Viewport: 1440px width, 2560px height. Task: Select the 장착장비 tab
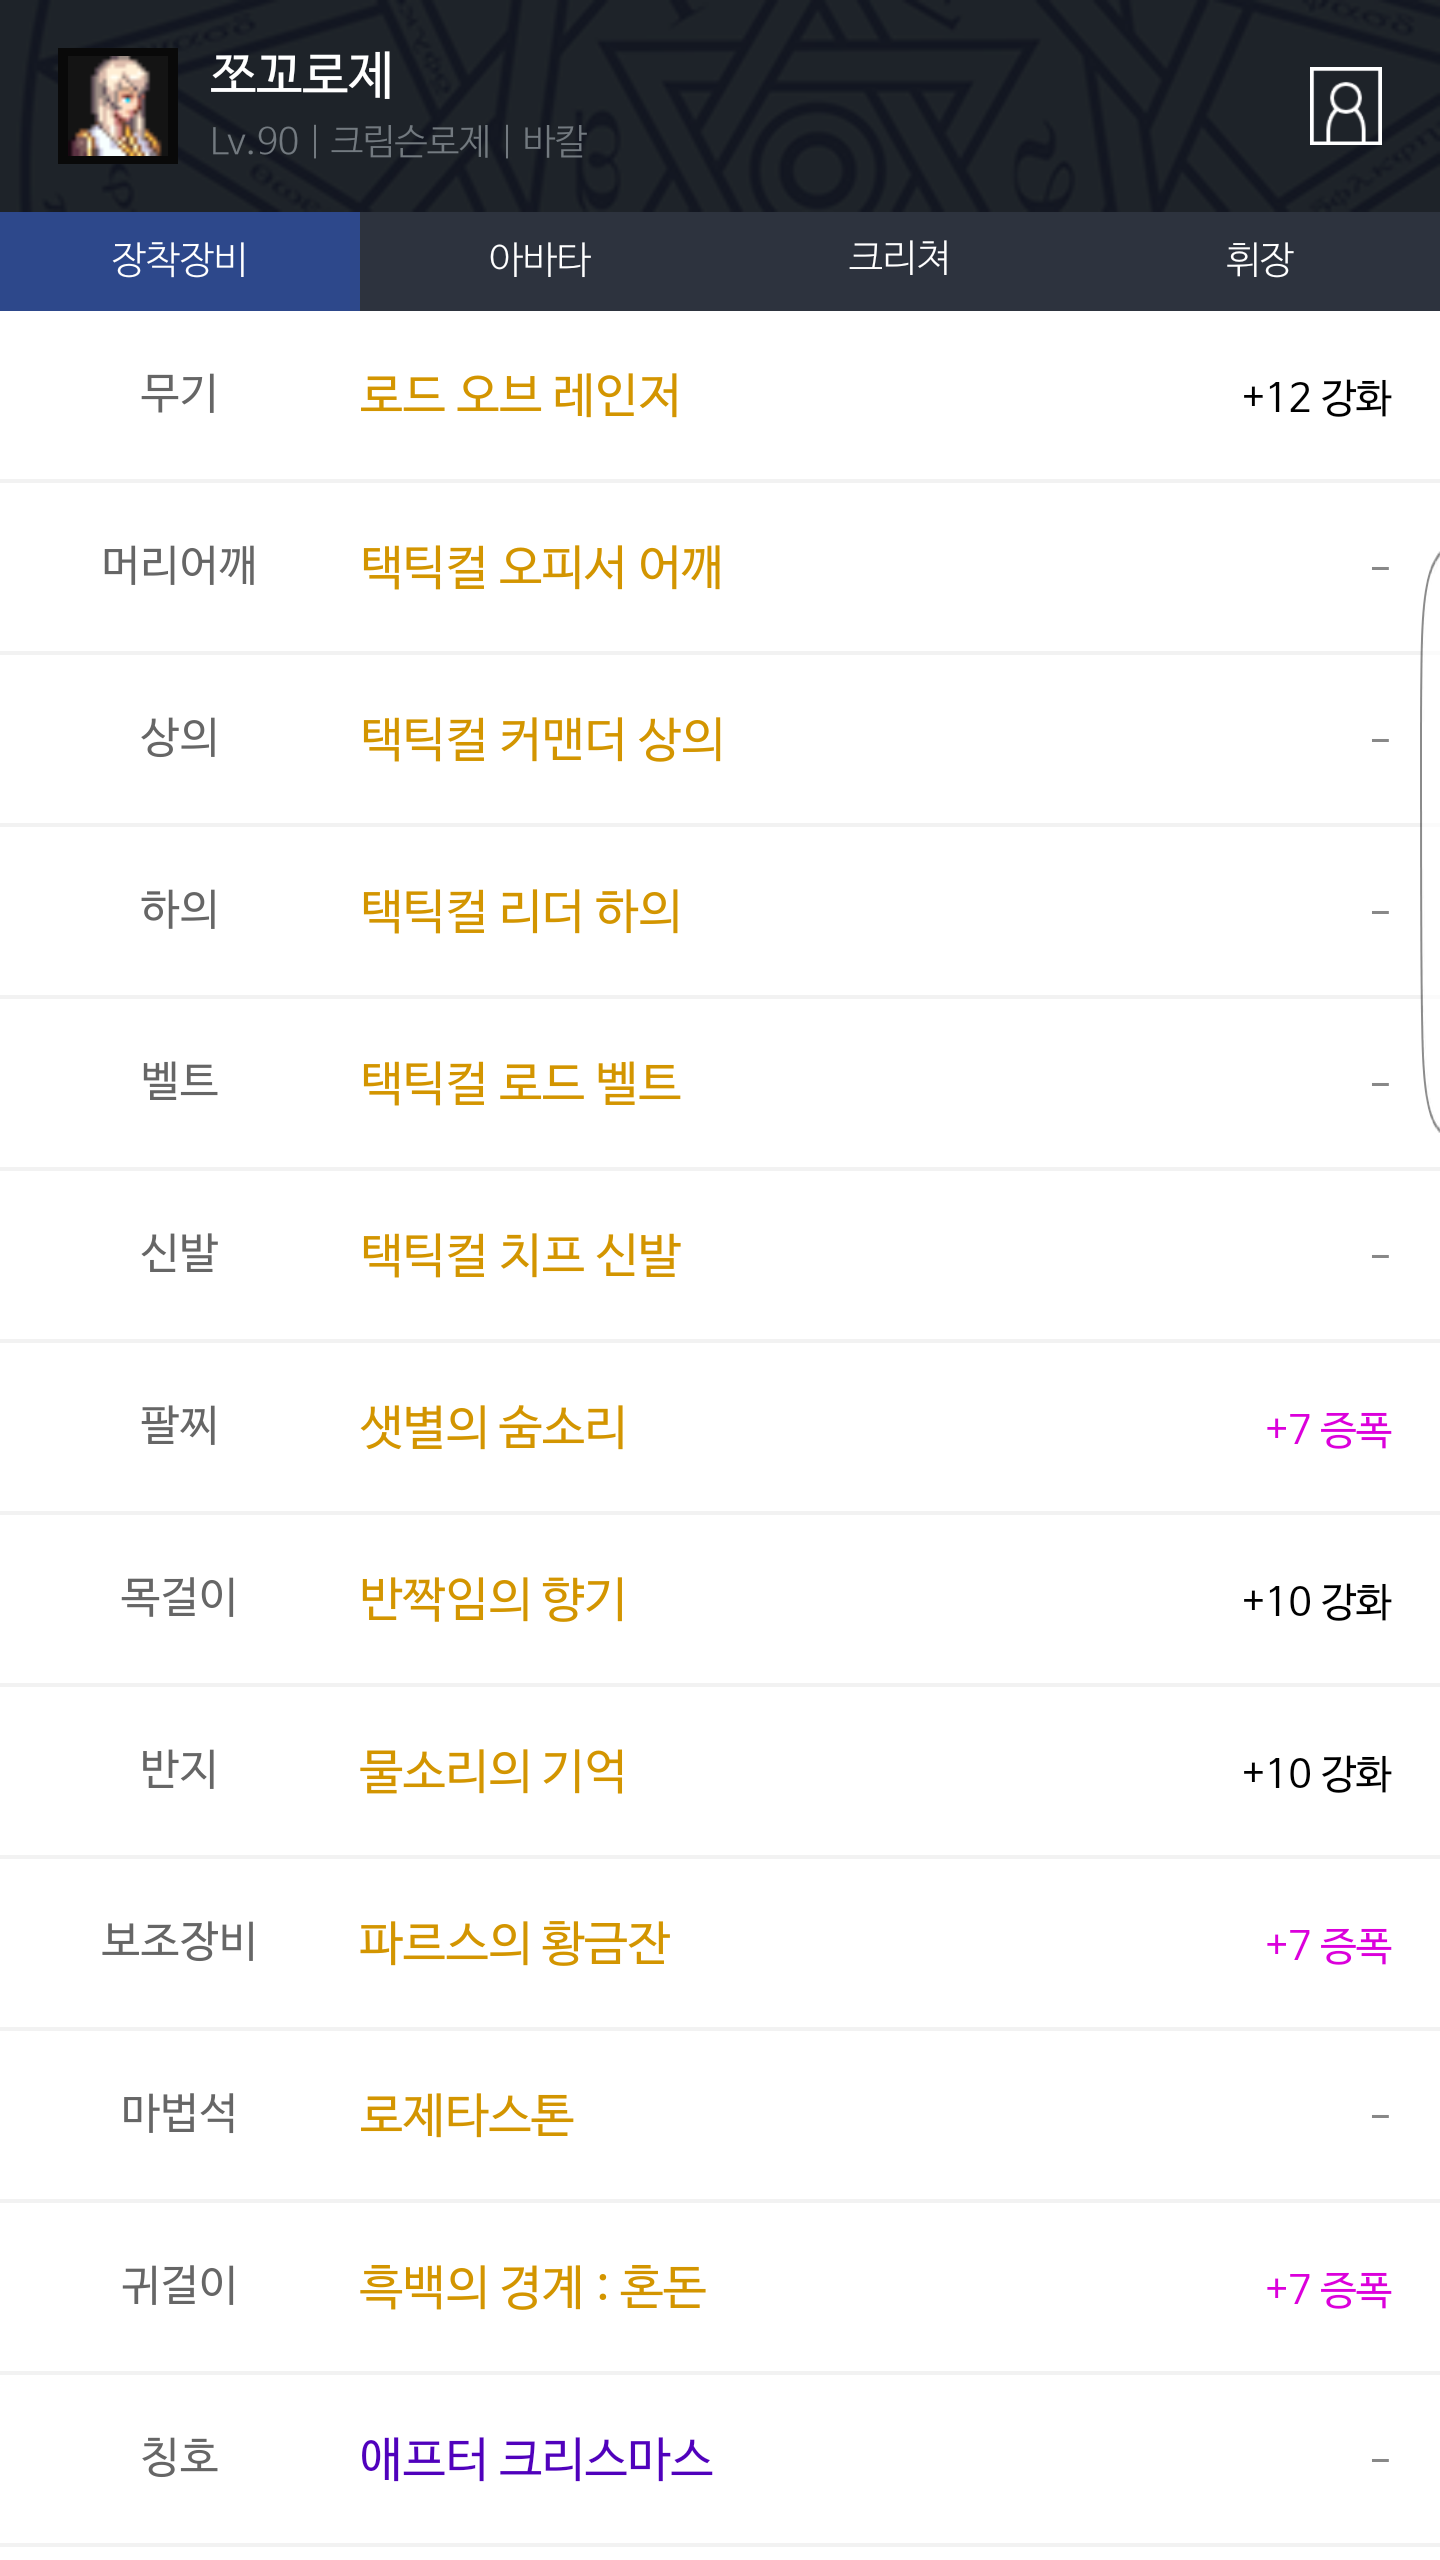(180, 260)
